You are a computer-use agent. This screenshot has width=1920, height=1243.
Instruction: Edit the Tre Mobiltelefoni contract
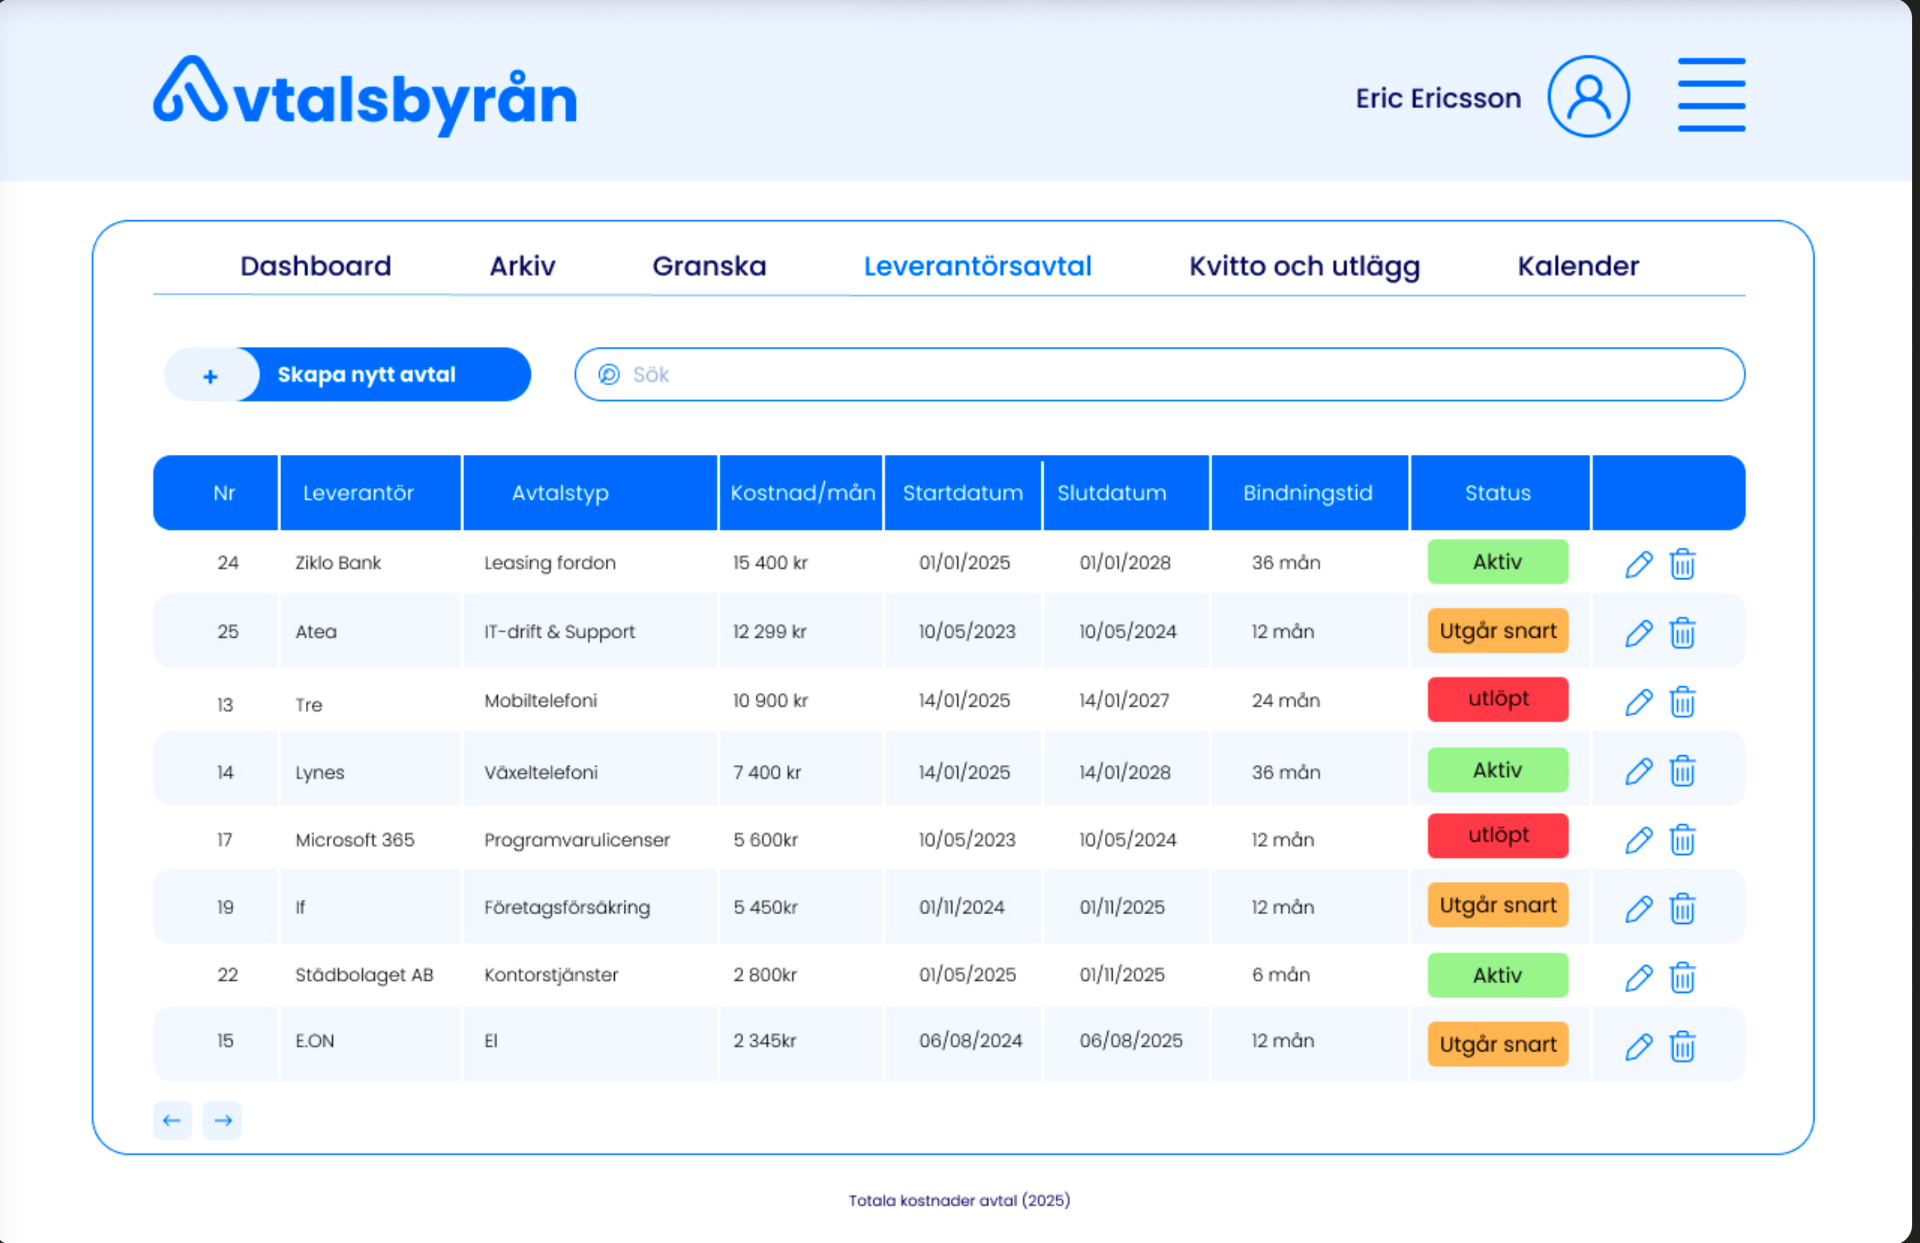point(1638,702)
